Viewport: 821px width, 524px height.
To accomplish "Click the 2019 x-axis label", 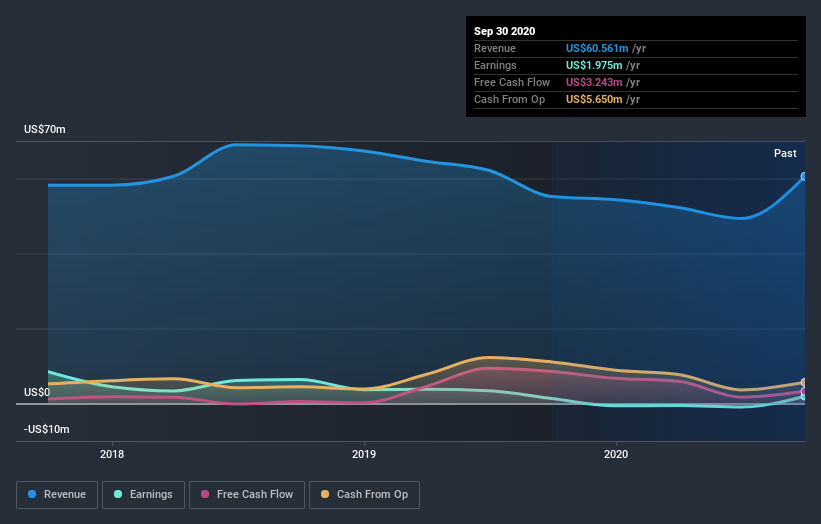I will click(x=364, y=454).
